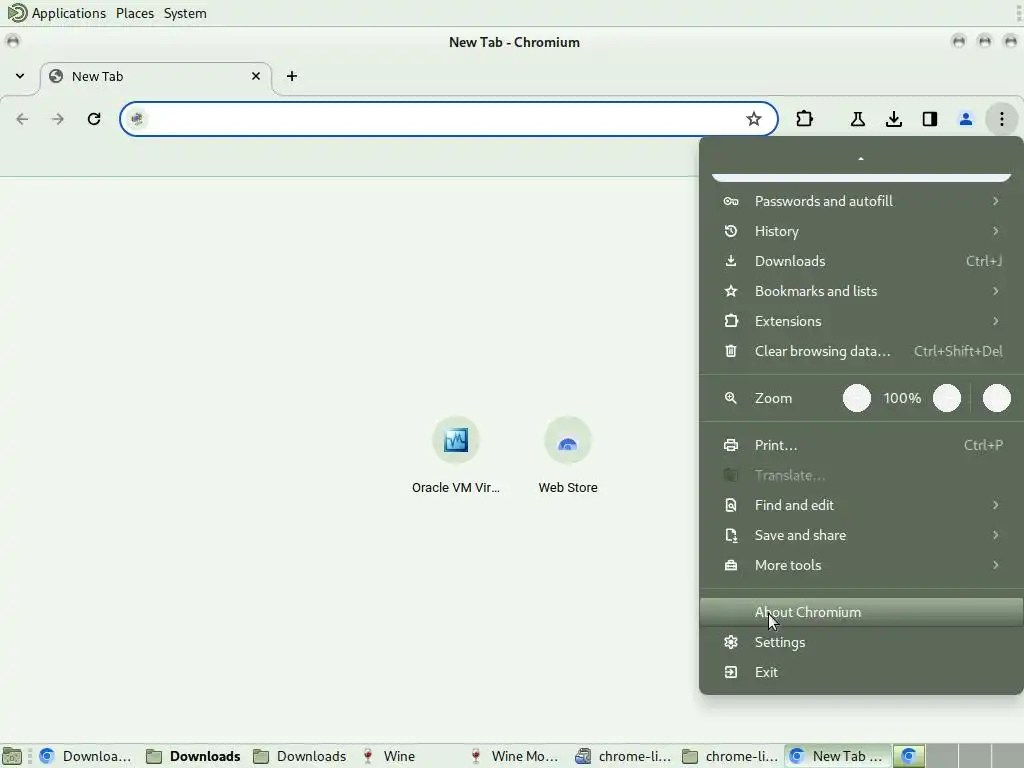Close the three-dot Chromium menu button
This screenshot has width=1024, height=768.
[x=1002, y=119]
